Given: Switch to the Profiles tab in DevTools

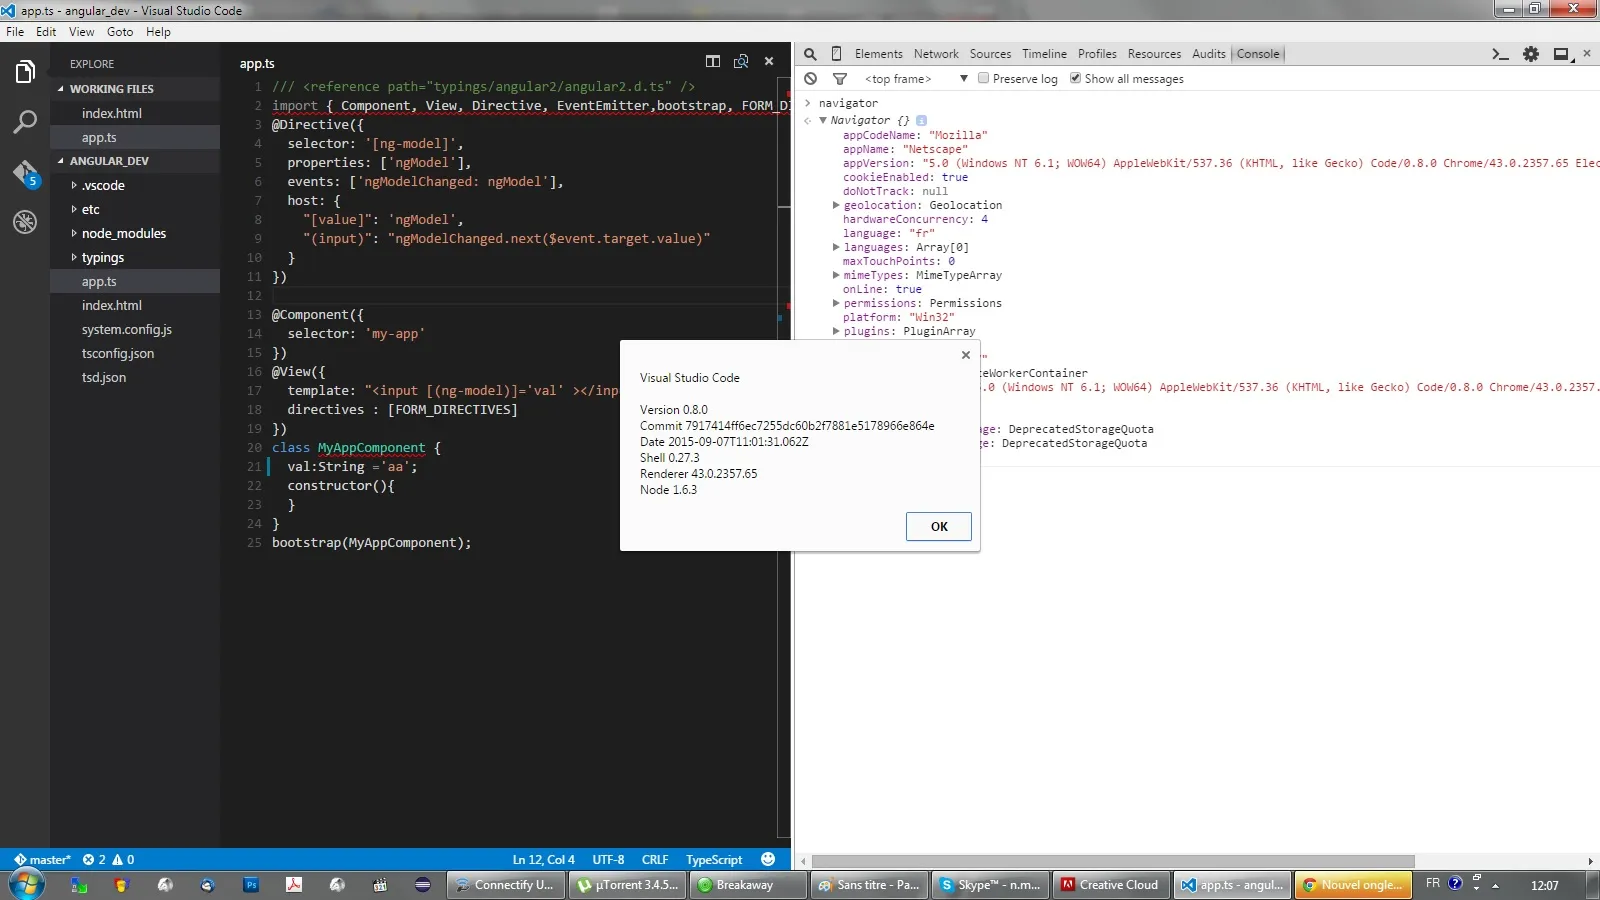Looking at the screenshot, I should point(1097,54).
